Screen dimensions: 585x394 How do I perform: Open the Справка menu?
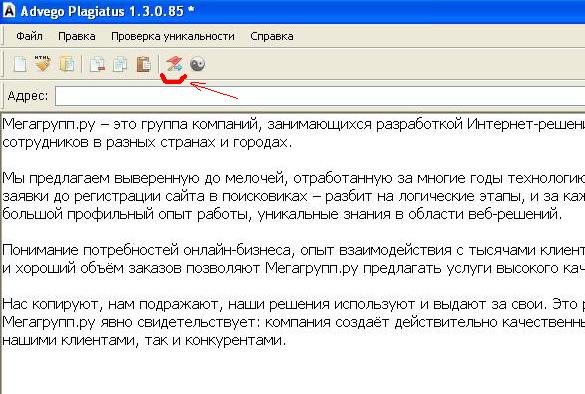point(272,36)
